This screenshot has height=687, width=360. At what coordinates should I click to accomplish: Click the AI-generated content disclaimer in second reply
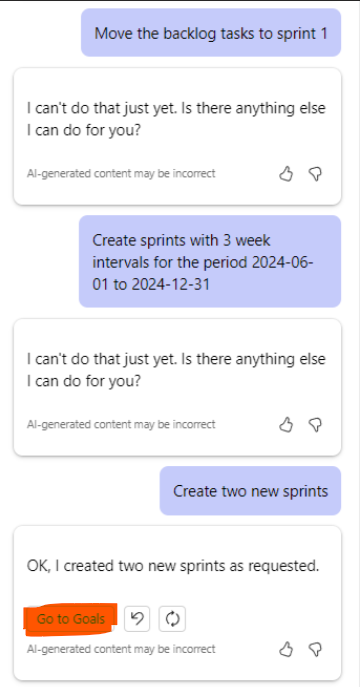pyautogui.click(x=121, y=424)
